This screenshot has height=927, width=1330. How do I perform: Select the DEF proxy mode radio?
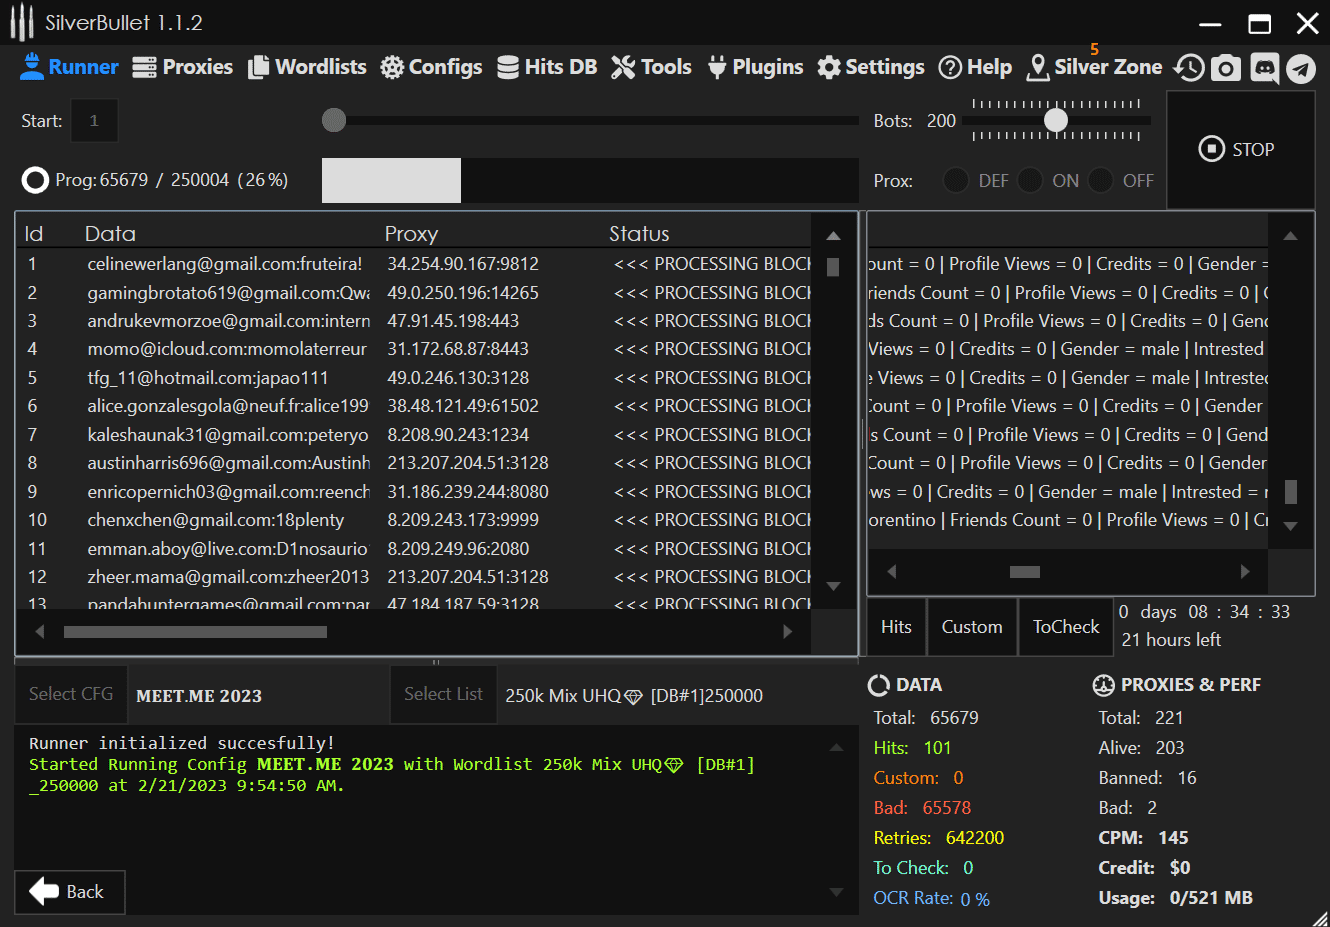956,180
